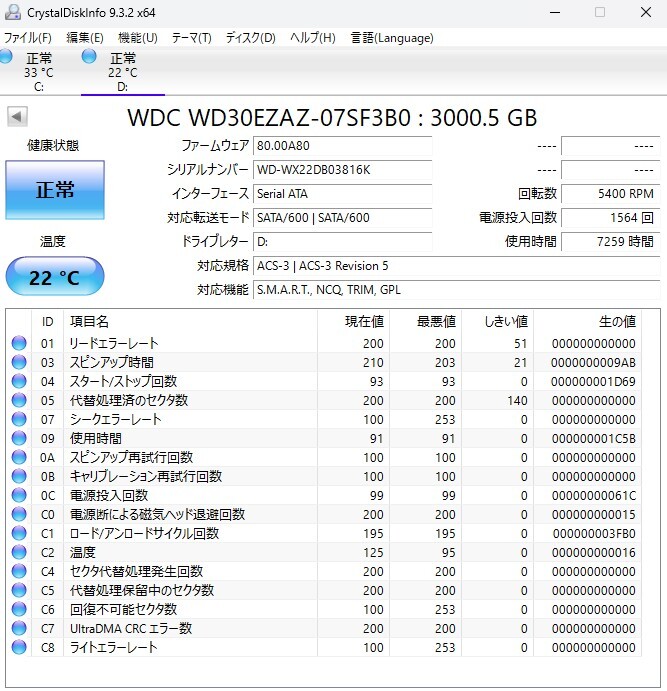Screen dimensions: 667x691
Task: Click the 対応転送モード field SATA/600 | SATA/600
Action: (342, 218)
